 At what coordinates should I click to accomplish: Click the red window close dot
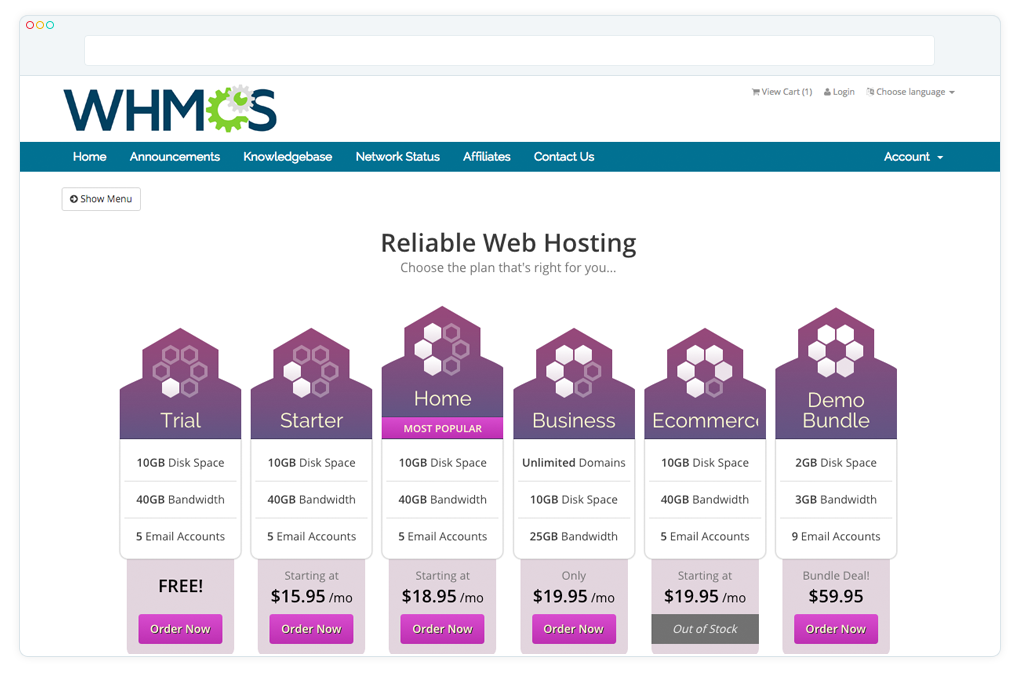tap(30, 25)
